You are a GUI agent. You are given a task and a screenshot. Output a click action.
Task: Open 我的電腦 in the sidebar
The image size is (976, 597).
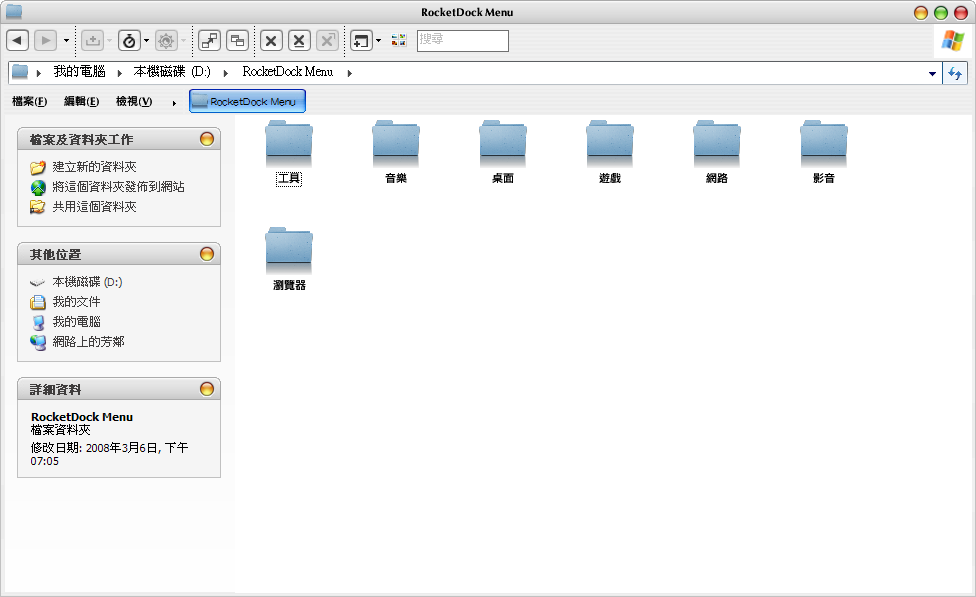click(77, 322)
